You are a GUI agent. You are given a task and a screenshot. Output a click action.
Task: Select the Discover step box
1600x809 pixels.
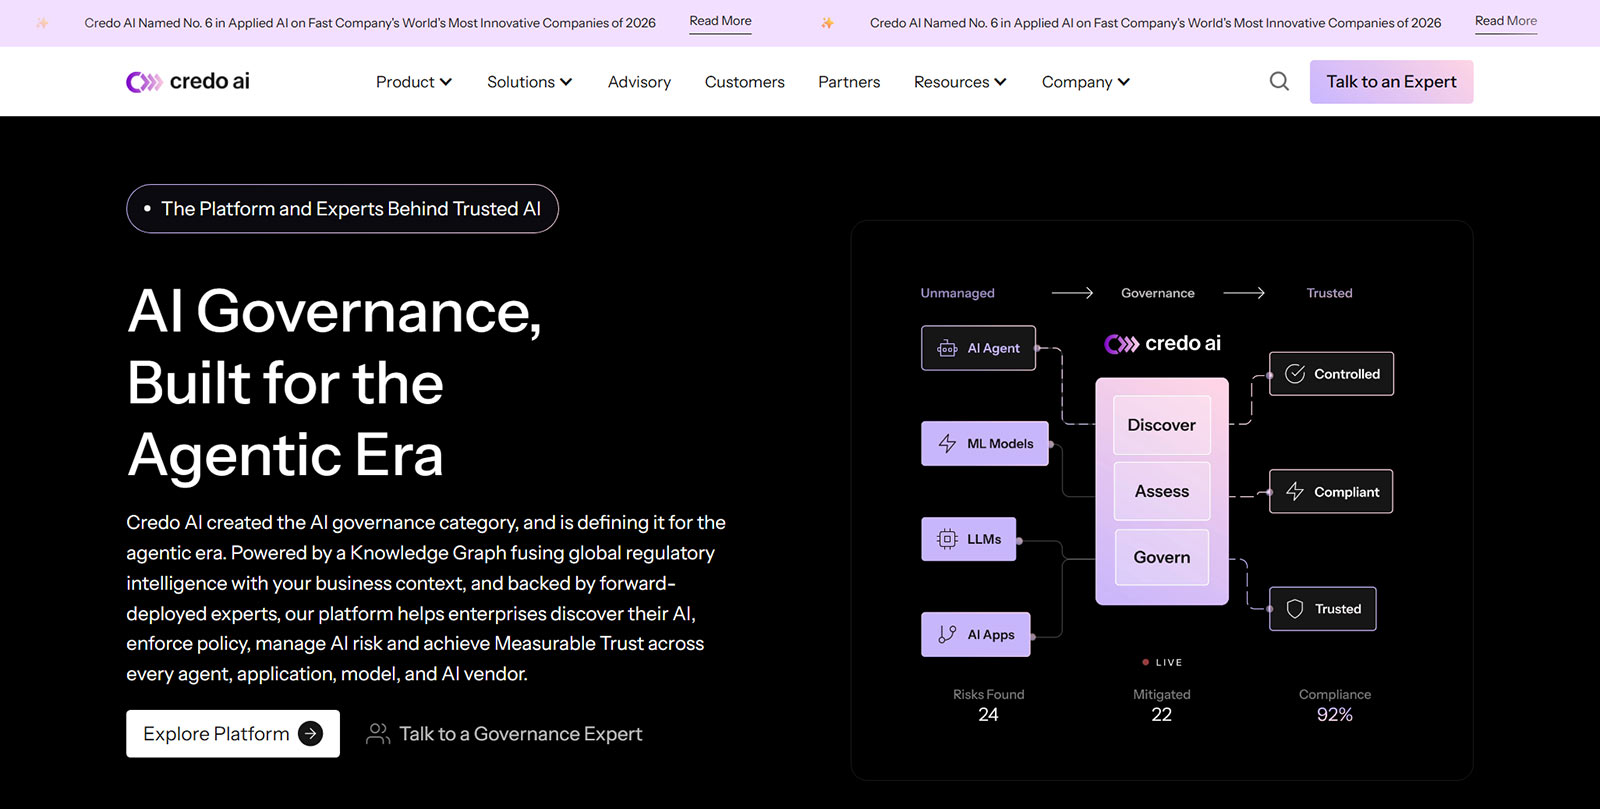tap(1162, 425)
